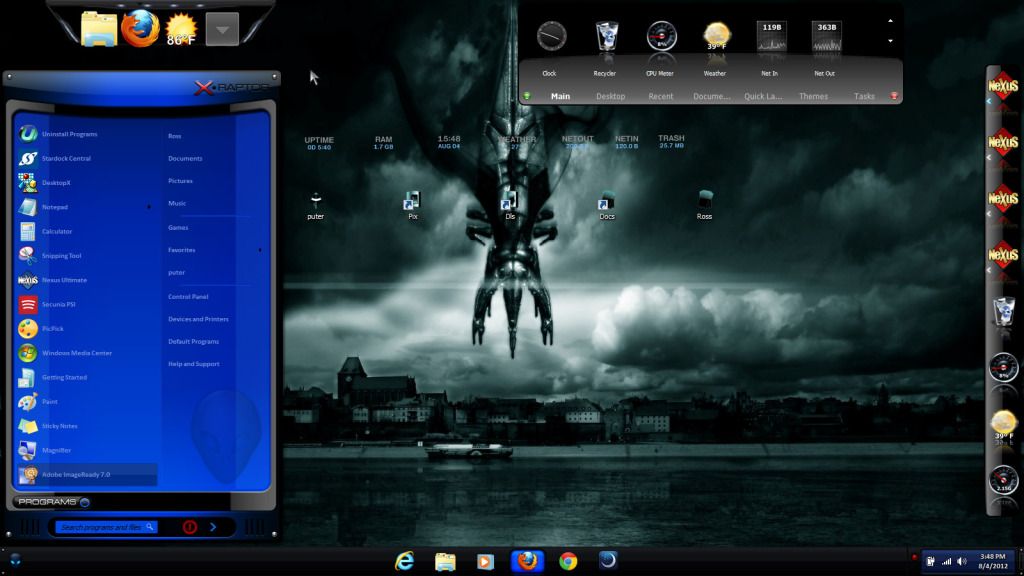Open Windows Media Player from the taskbar

pyautogui.click(x=485, y=561)
